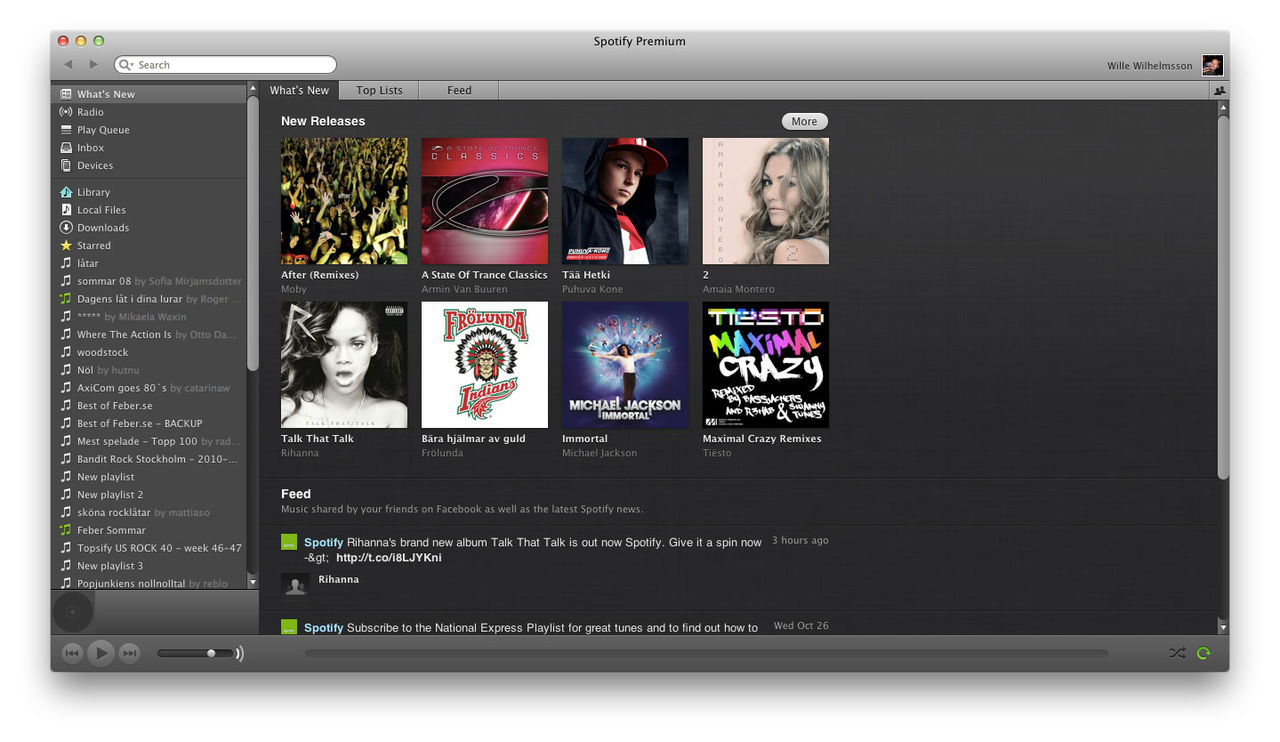The image size is (1280, 742).
Task: Open the Tää Hetki album cover
Action: point(625,201)
